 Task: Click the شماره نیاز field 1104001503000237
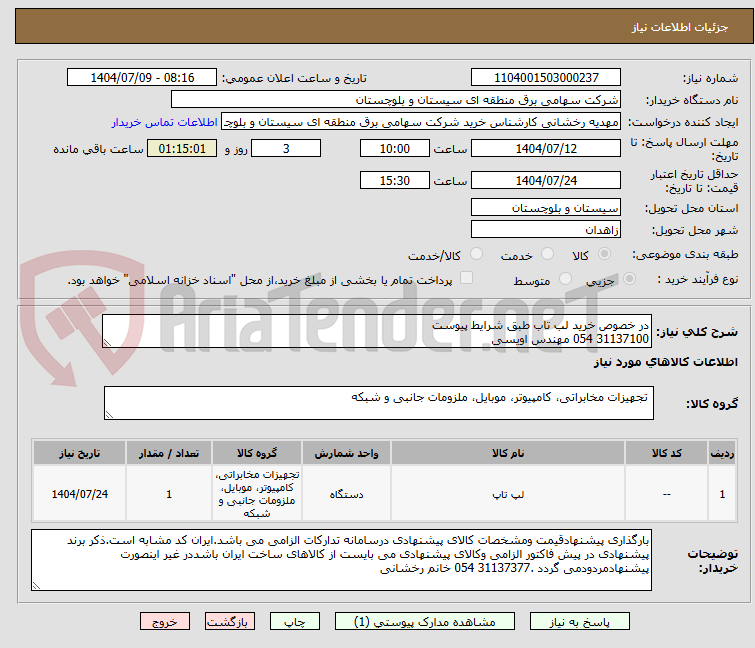click(546, 78)
